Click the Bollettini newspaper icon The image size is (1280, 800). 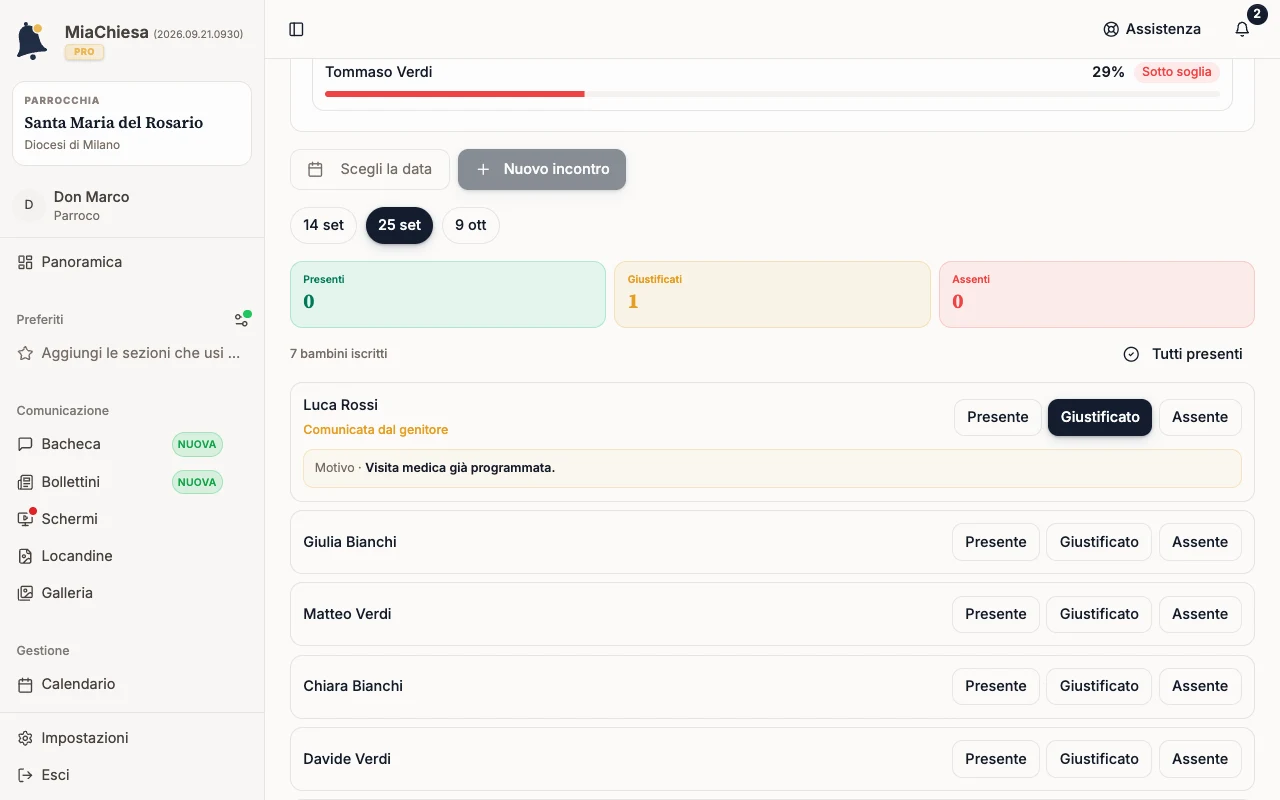(25, 482)
